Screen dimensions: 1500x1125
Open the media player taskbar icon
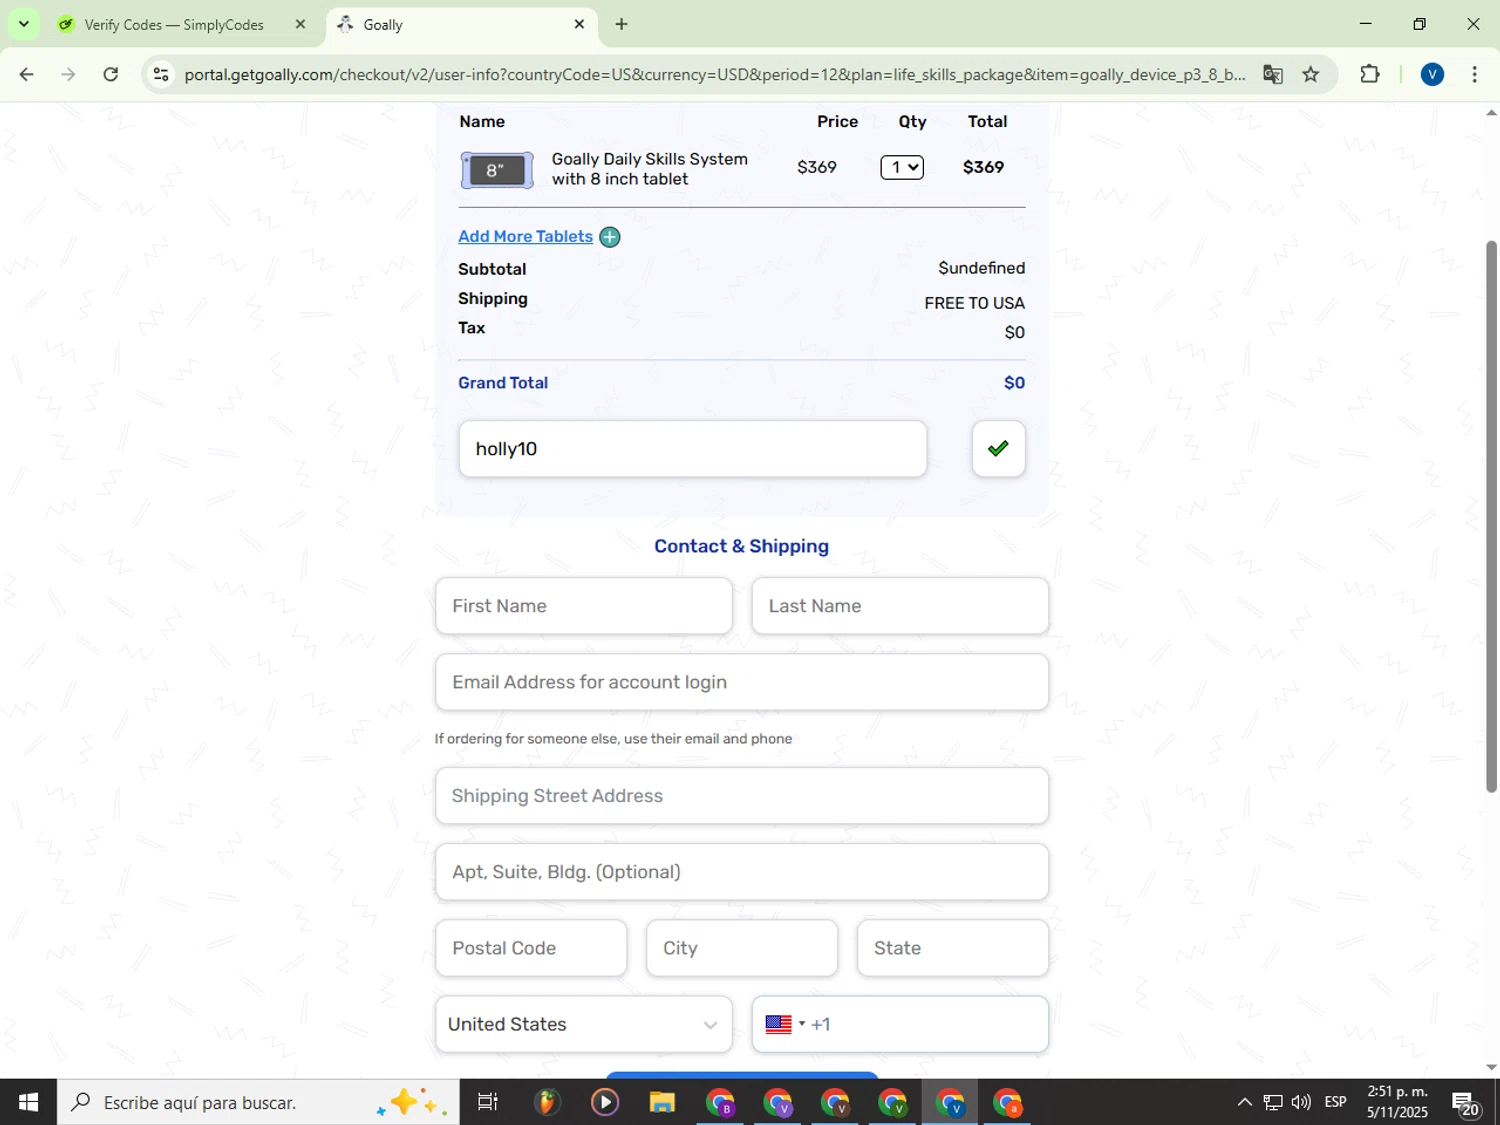coord(605,1102)
